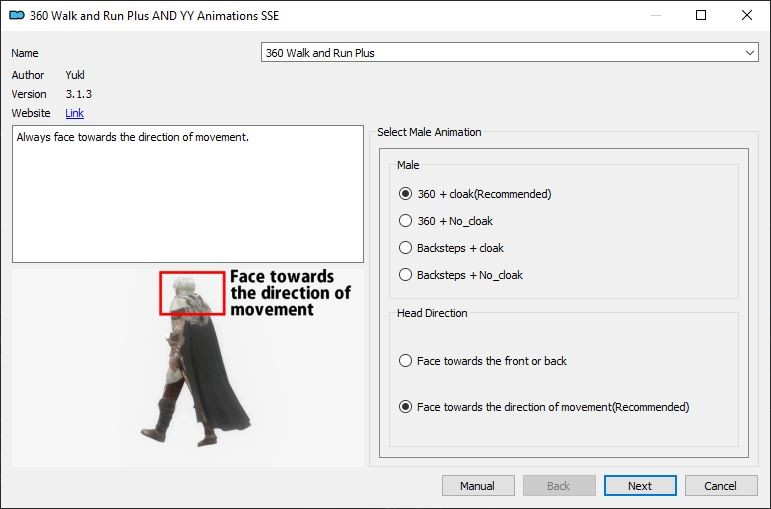Screen dimensions: 771x509
Task: Open the Name dropdown list
Action: [509, 53]
